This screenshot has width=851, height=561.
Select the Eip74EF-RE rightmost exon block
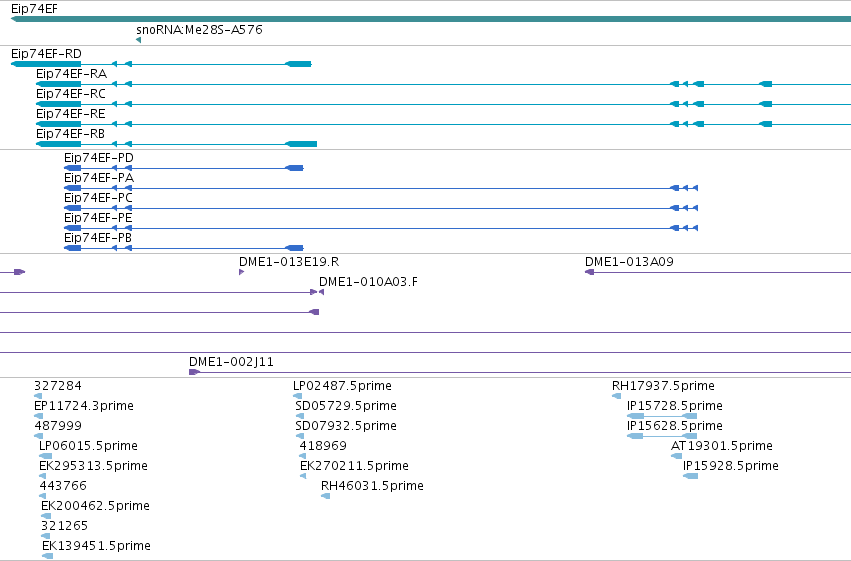tap(765, 124)
